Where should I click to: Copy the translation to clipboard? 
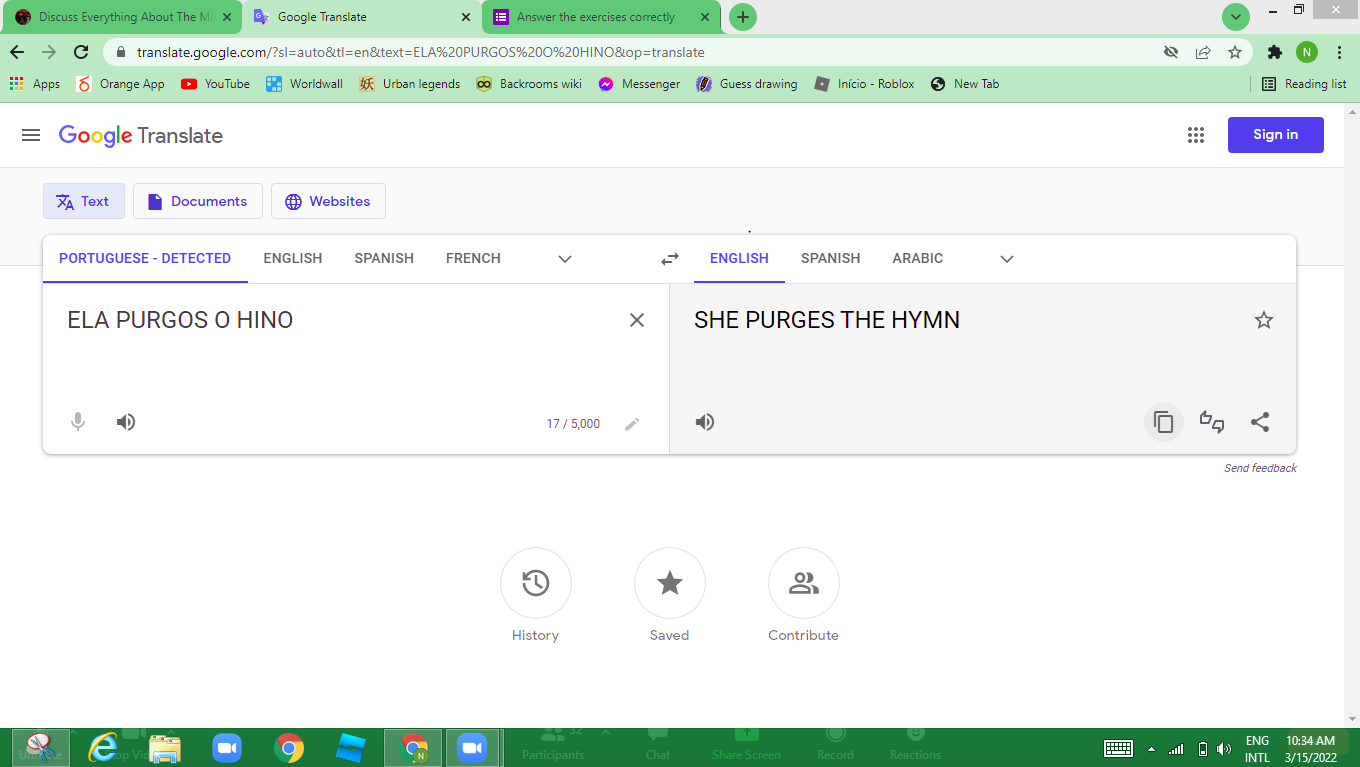(1163, 421)
